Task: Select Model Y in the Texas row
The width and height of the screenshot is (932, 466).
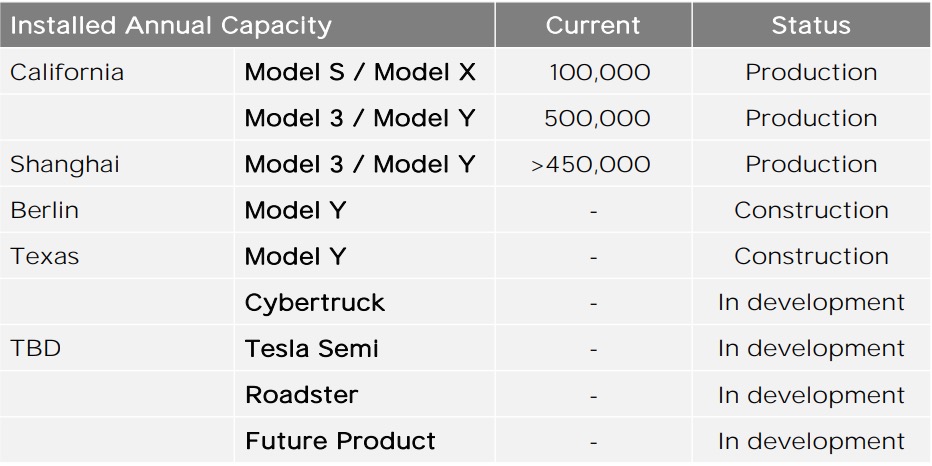Action: (295, 257)
